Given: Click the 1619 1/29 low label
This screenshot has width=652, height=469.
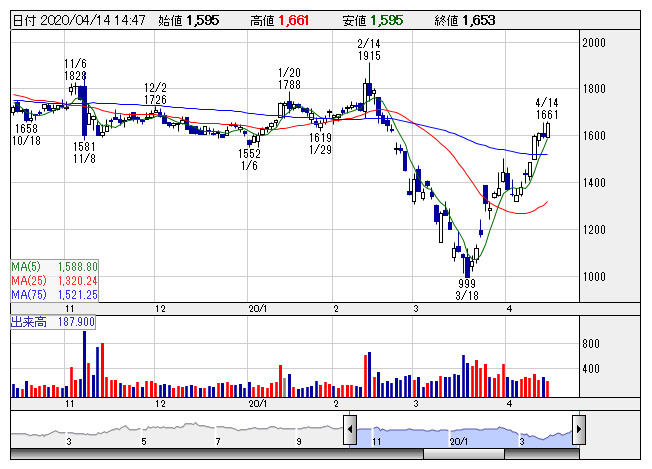Looking at the screenshot, I should click(x=320, y=143).
